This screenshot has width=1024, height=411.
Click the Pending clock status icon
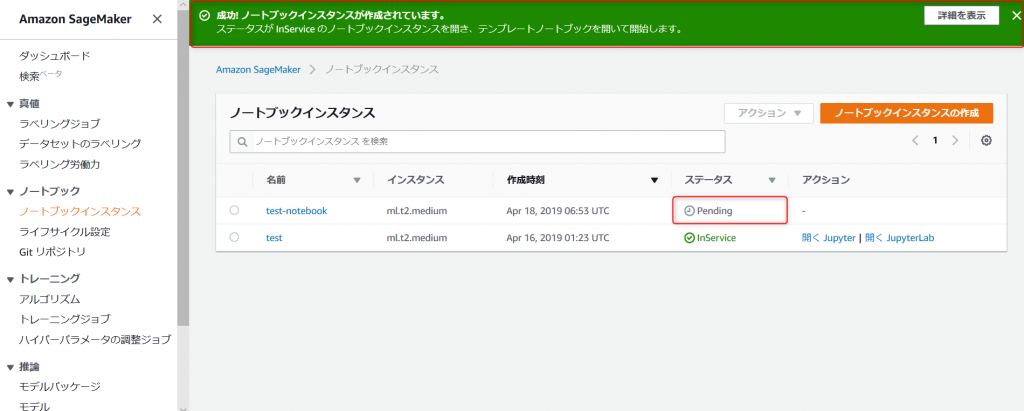(689, 211)
